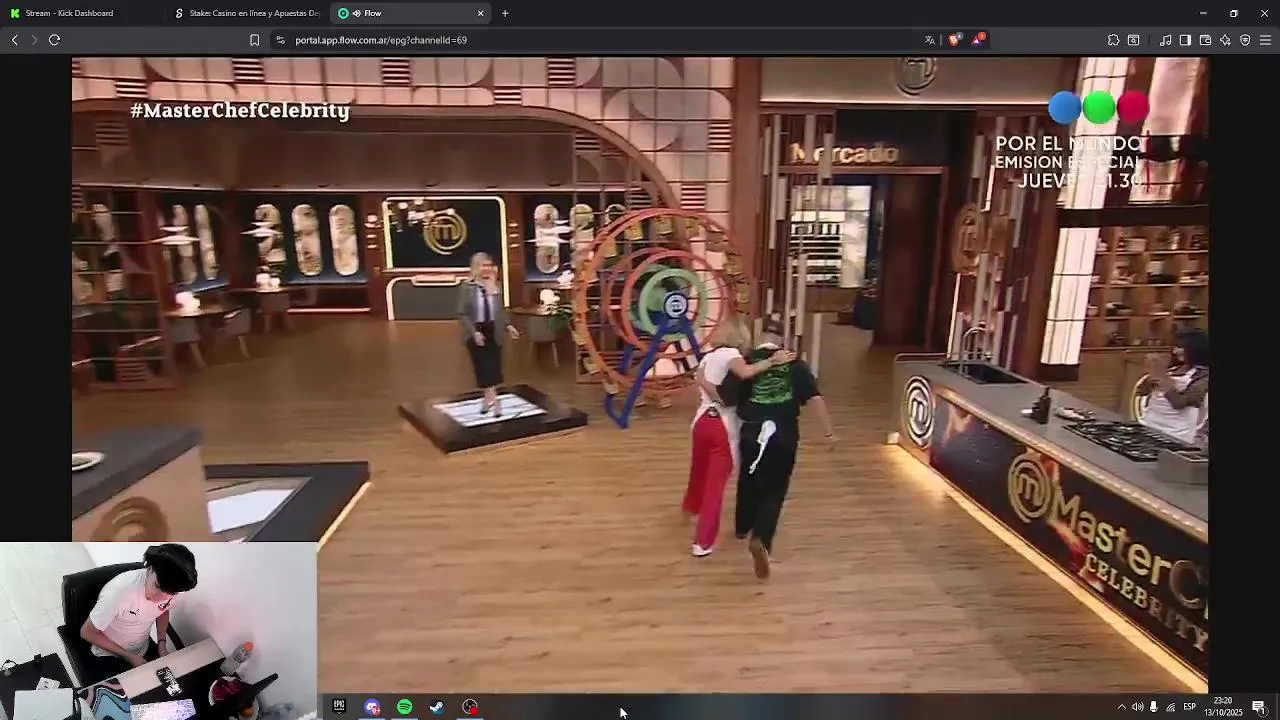Screen dimensions: 1280x720
Task: Open the page search window icon
Action: [x=1133, y=40]
